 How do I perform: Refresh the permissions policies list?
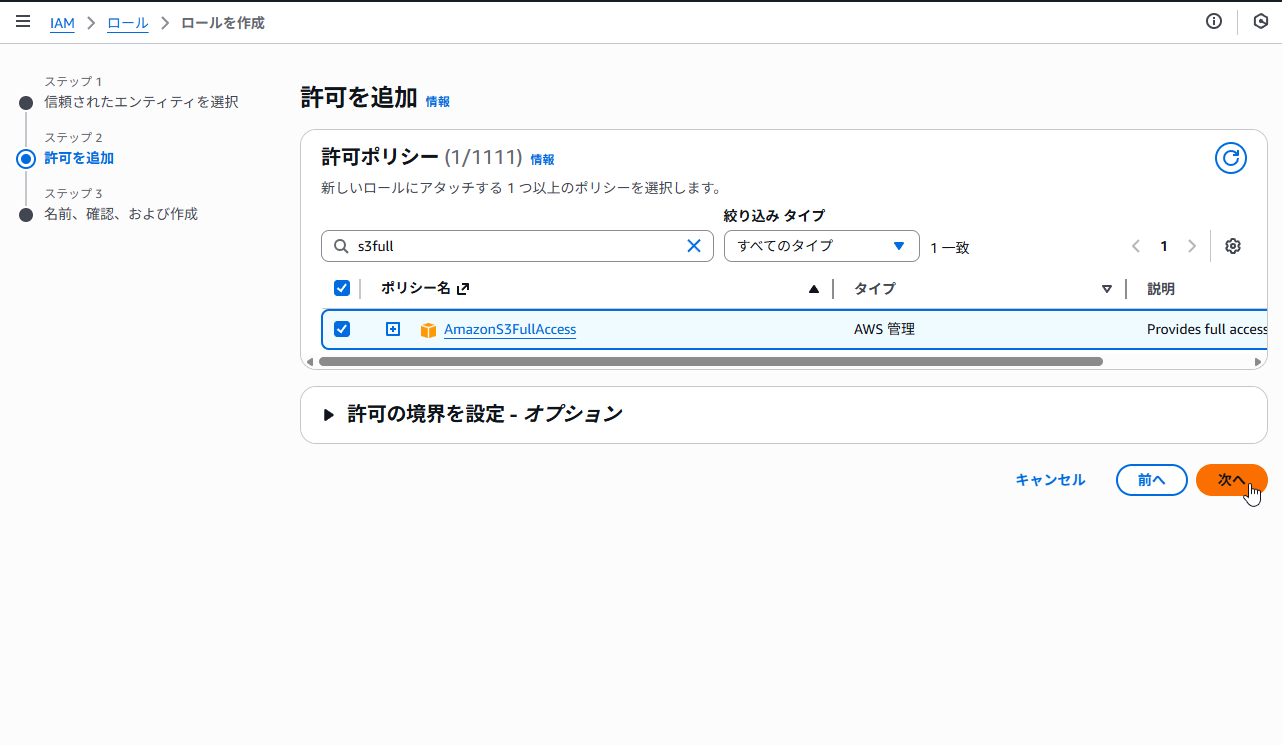point(1231,158)
